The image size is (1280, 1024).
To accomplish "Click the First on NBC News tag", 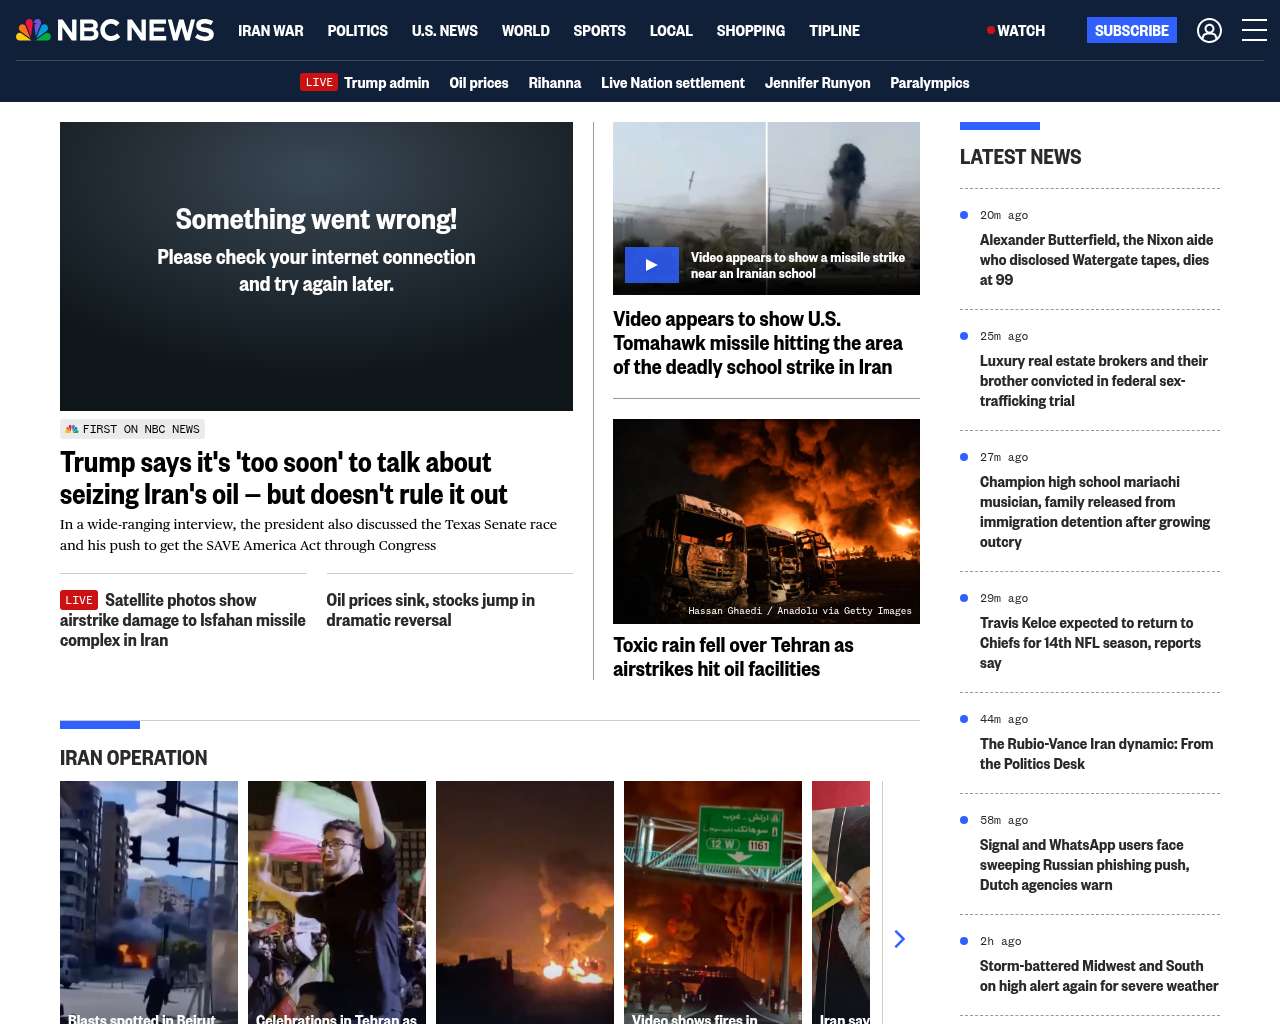I will 132,429.
